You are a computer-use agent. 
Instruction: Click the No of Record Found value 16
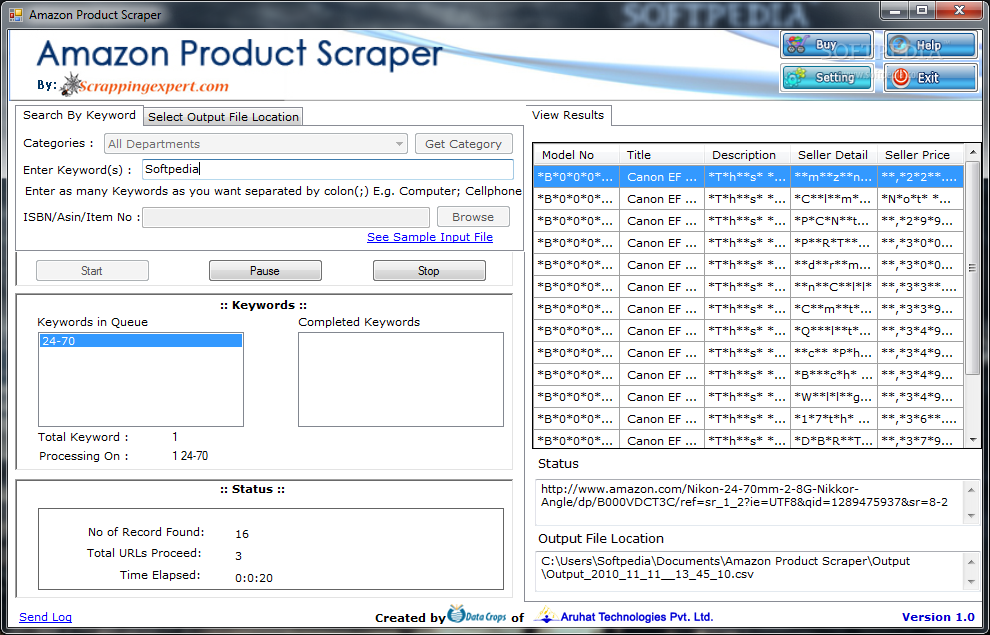tap(242, 534)
